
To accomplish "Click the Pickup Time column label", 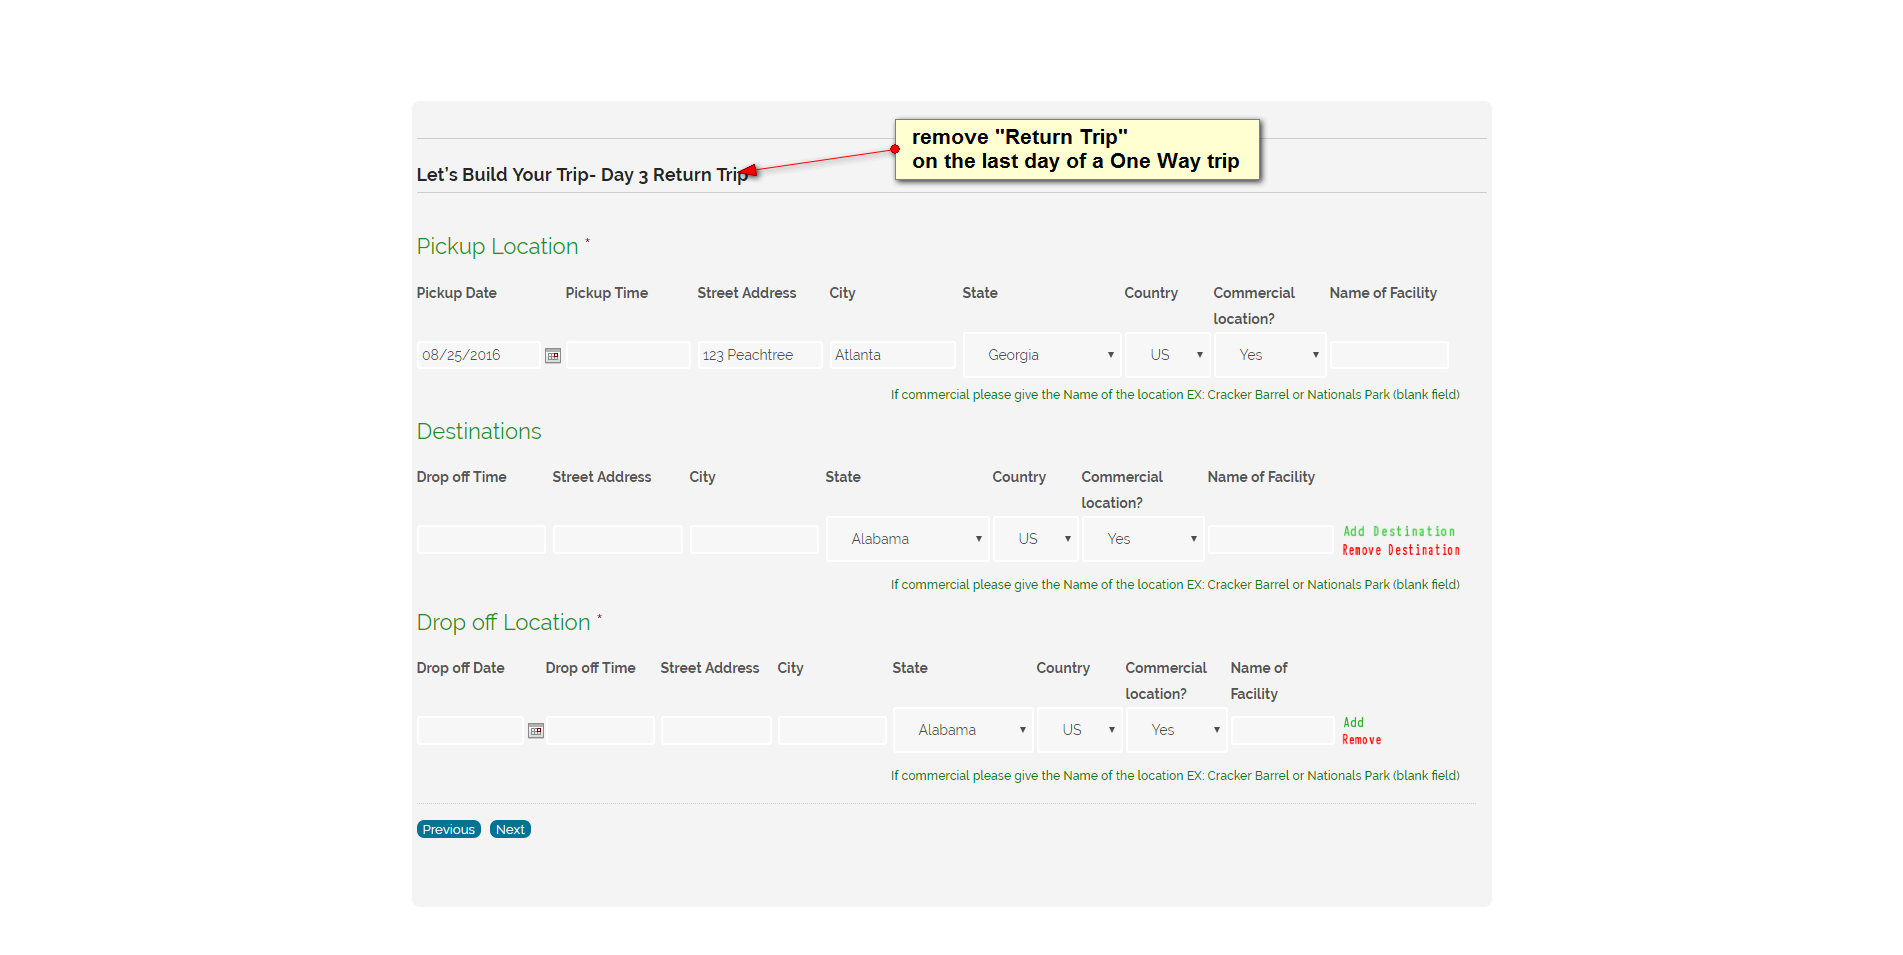I will (x=606, y=293).
